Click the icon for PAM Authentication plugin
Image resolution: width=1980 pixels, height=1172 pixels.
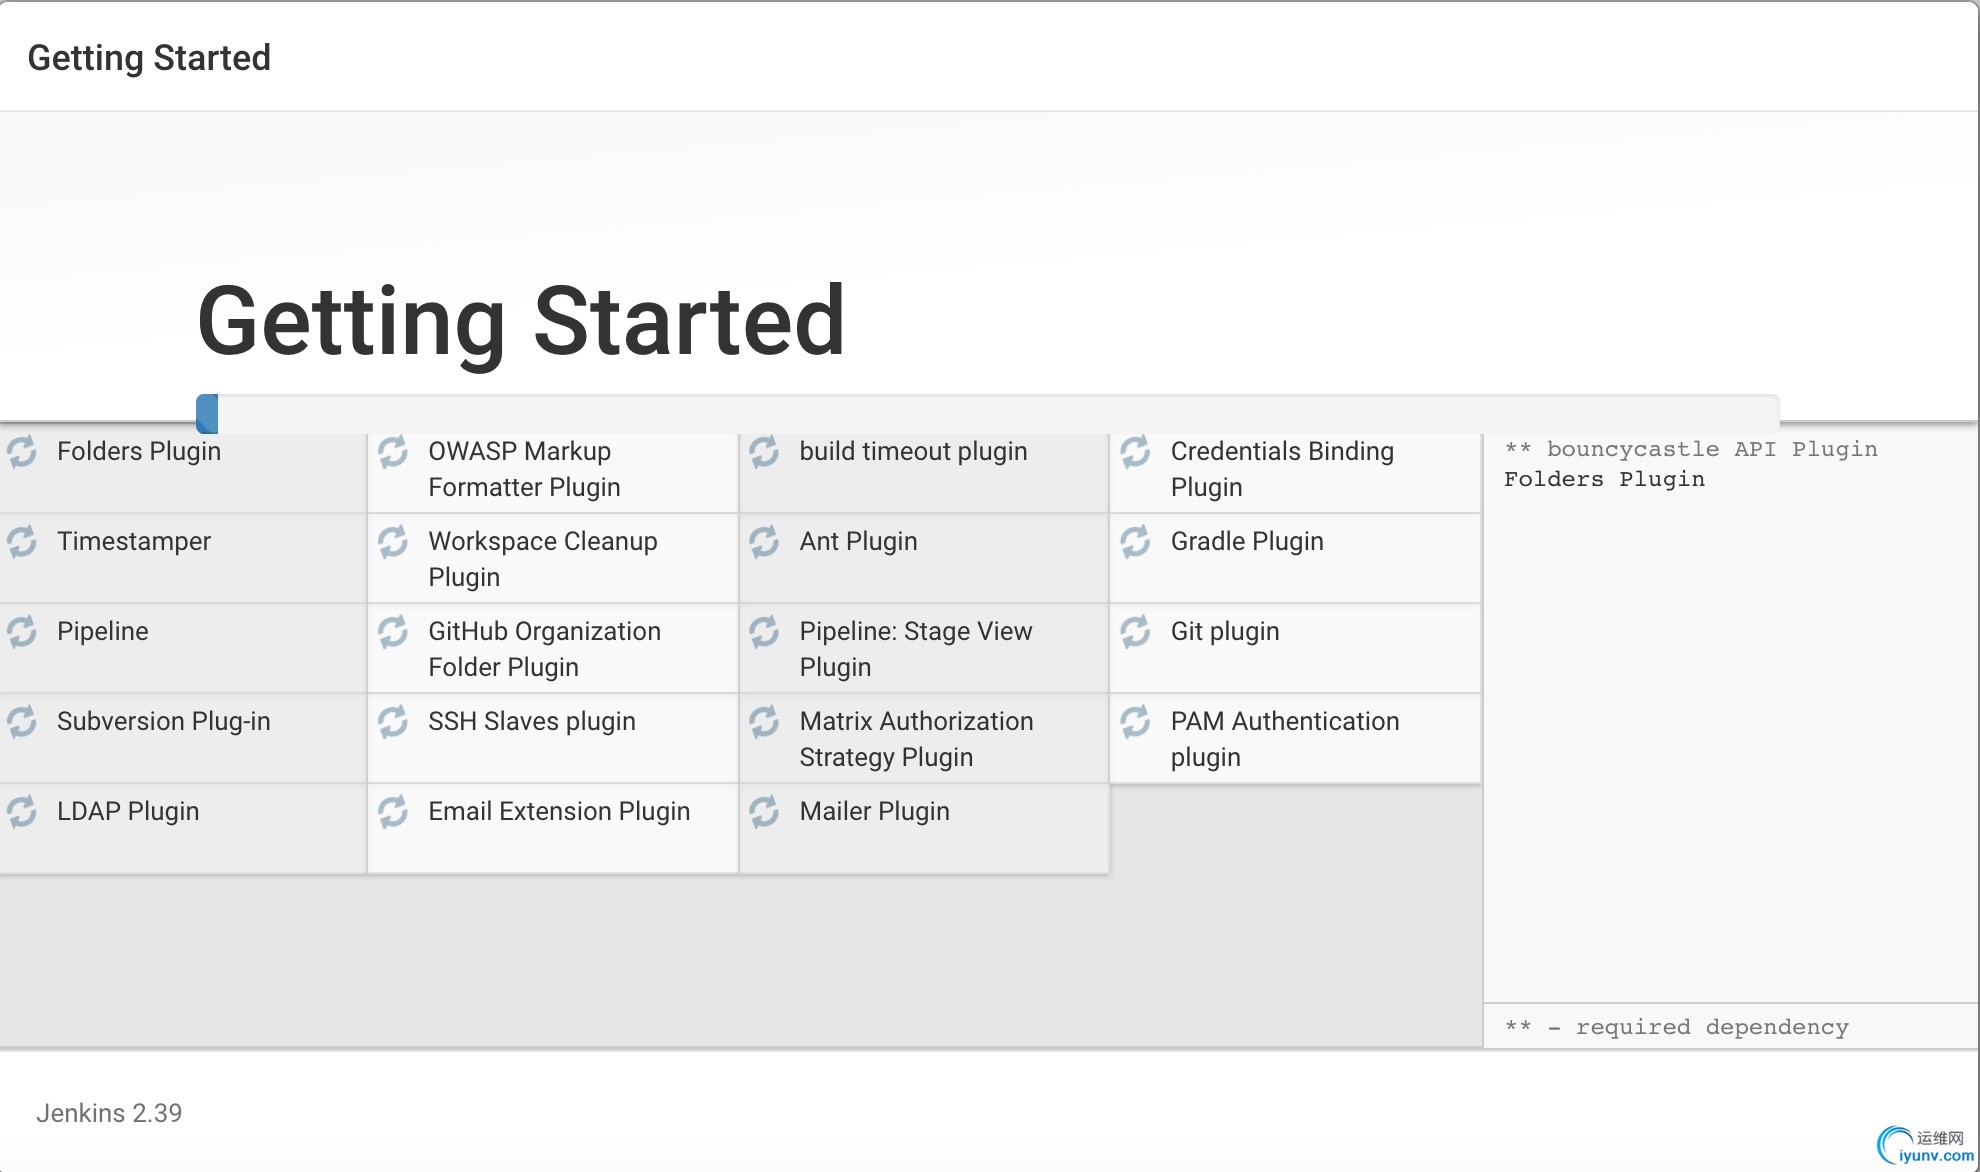pos(1135,721)
